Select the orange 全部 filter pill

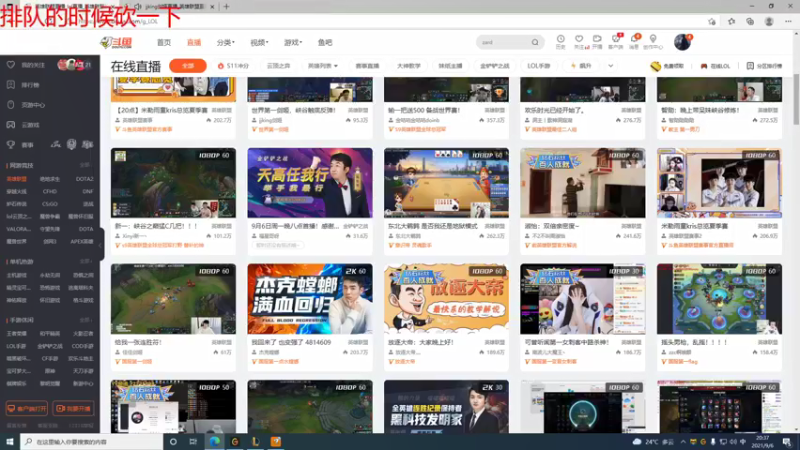[188, 66]
